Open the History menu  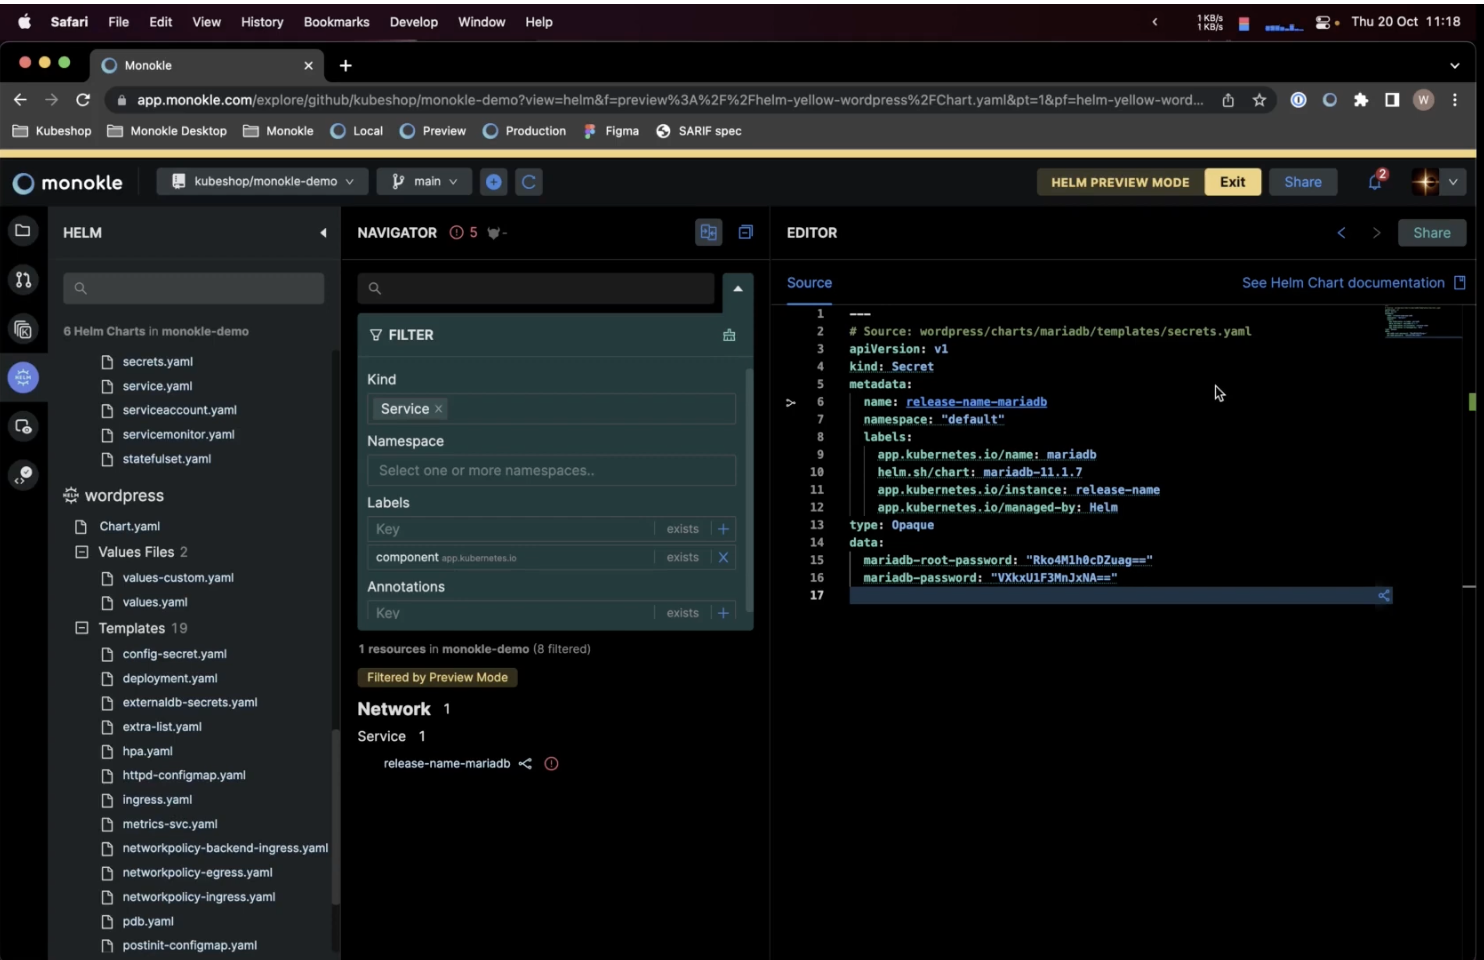tap(262, 22)
